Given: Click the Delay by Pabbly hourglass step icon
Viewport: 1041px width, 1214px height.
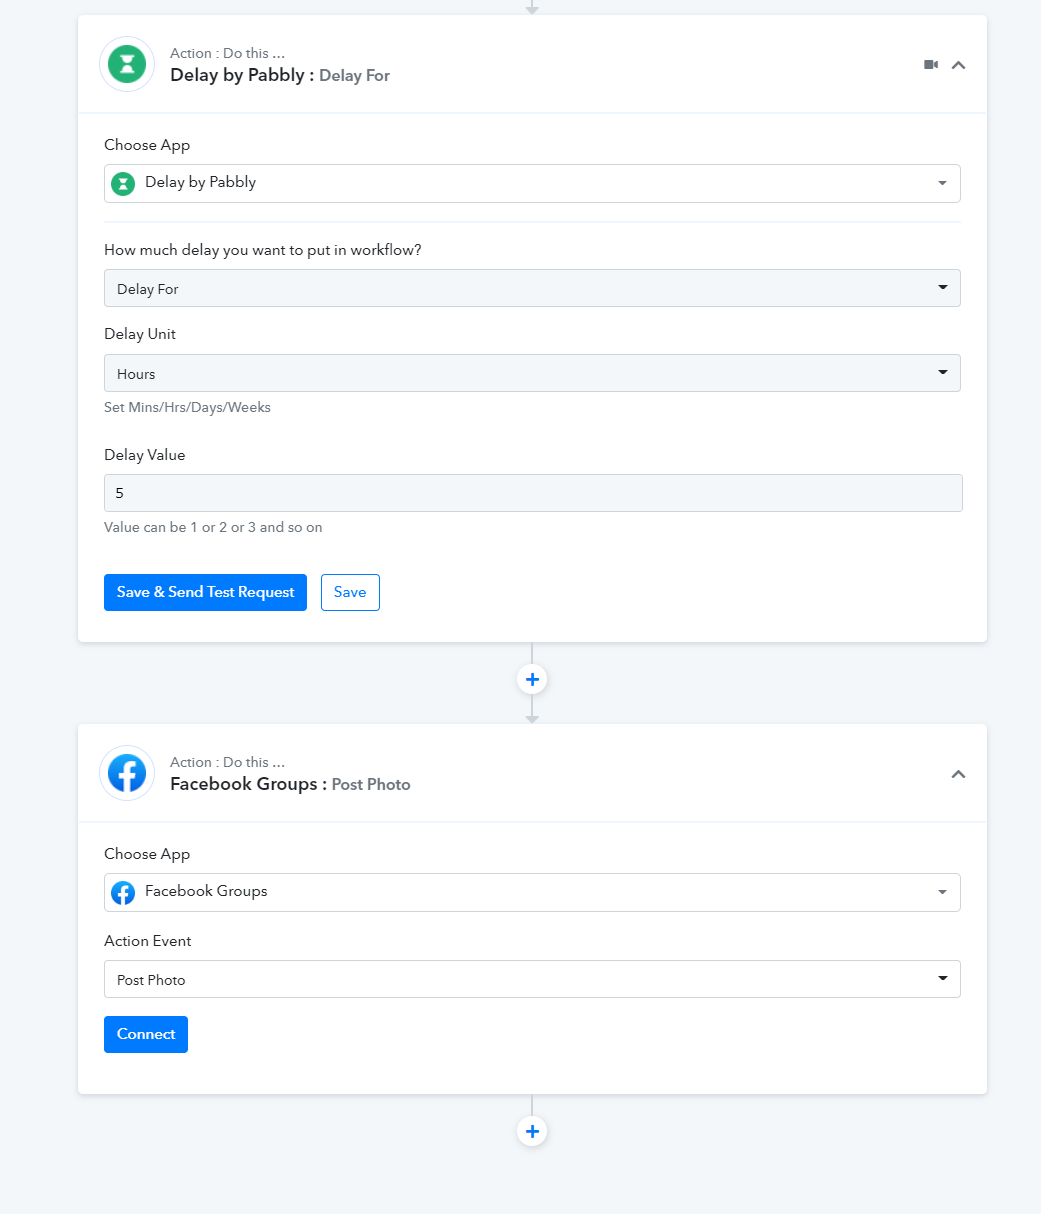Looking at the screenshot, I should [127, 65].
